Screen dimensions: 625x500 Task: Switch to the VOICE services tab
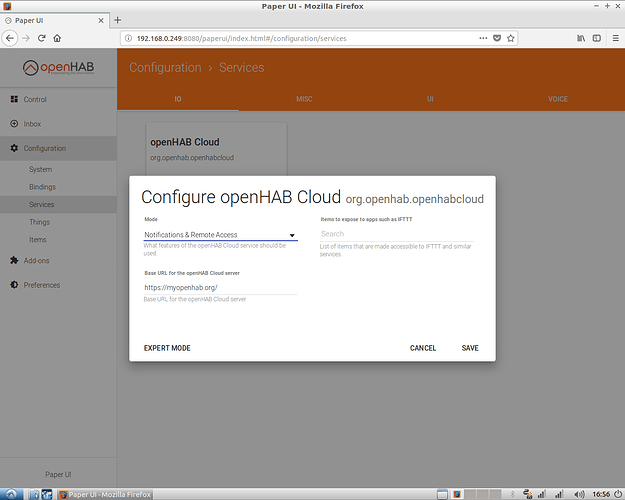557,99
